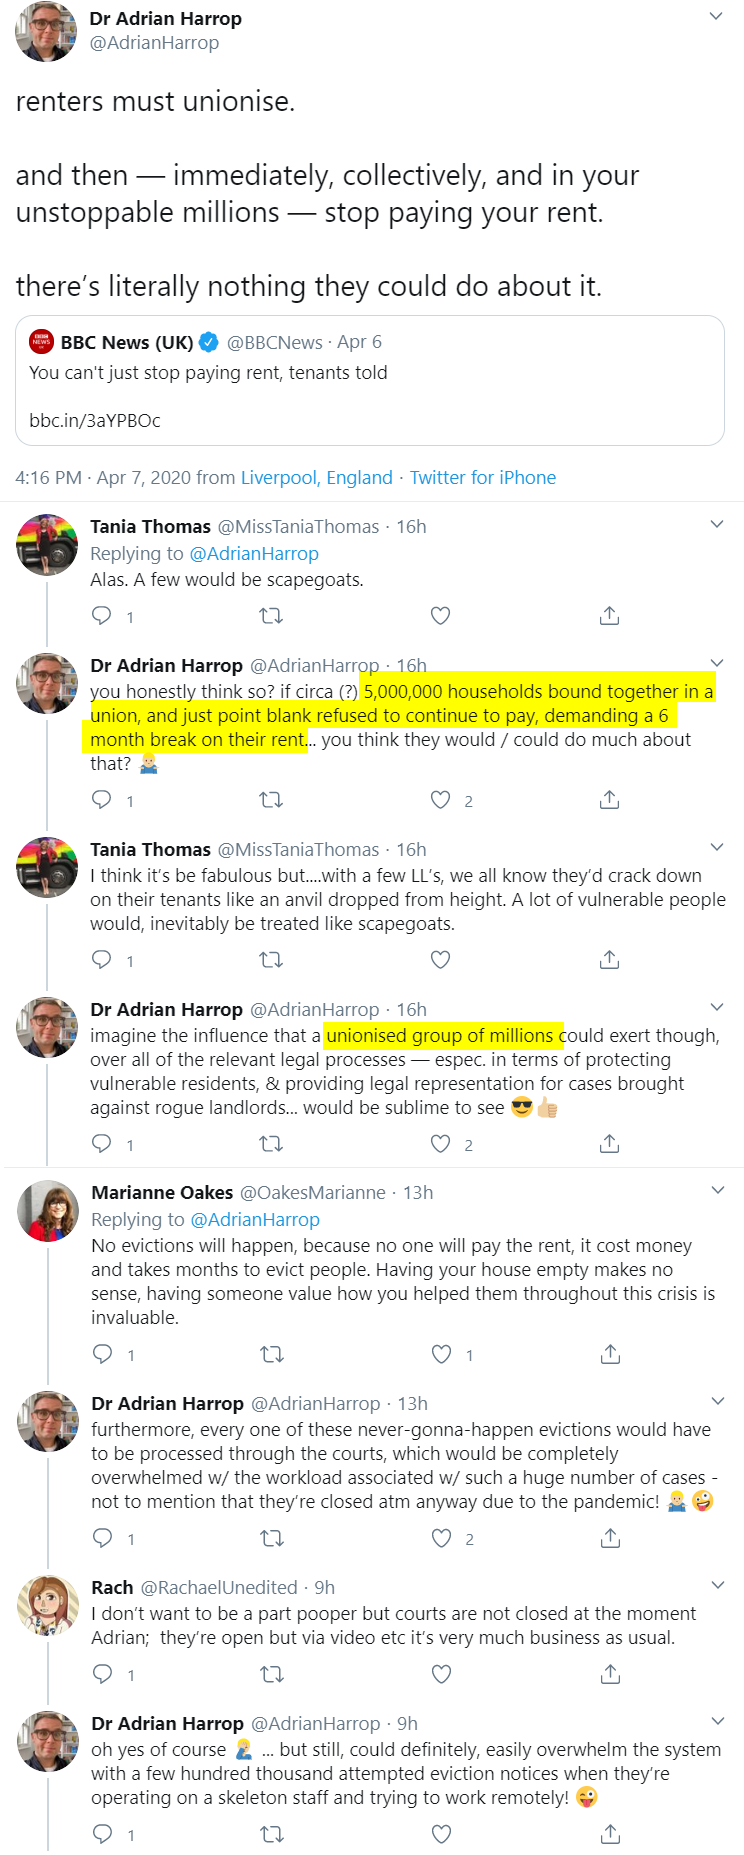Viewport: 744px width, 1855px height.
Task: Retweet Adrian's 'unionised group of millions' tweet
Action: pyautogui.click(x=271, y=1144)
